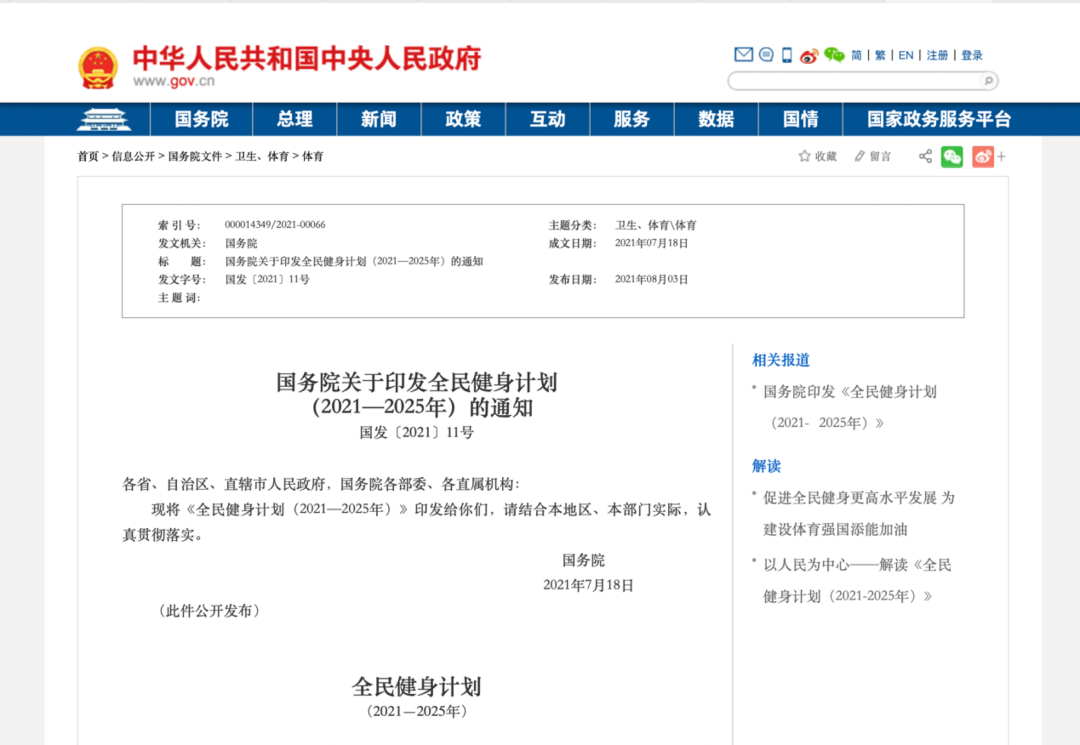
Task: Select 国家政务服务平台 in the navigation bar
Action: [x=938, y=119]
